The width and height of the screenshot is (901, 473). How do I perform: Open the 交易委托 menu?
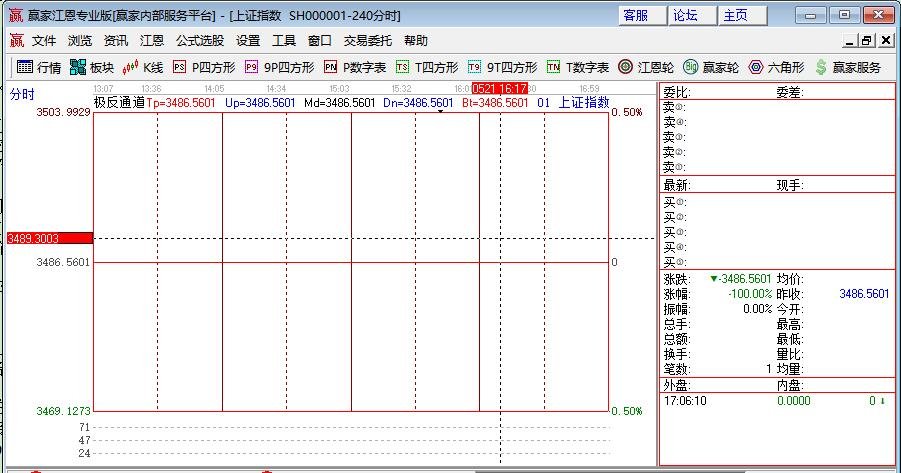[368, 40]
